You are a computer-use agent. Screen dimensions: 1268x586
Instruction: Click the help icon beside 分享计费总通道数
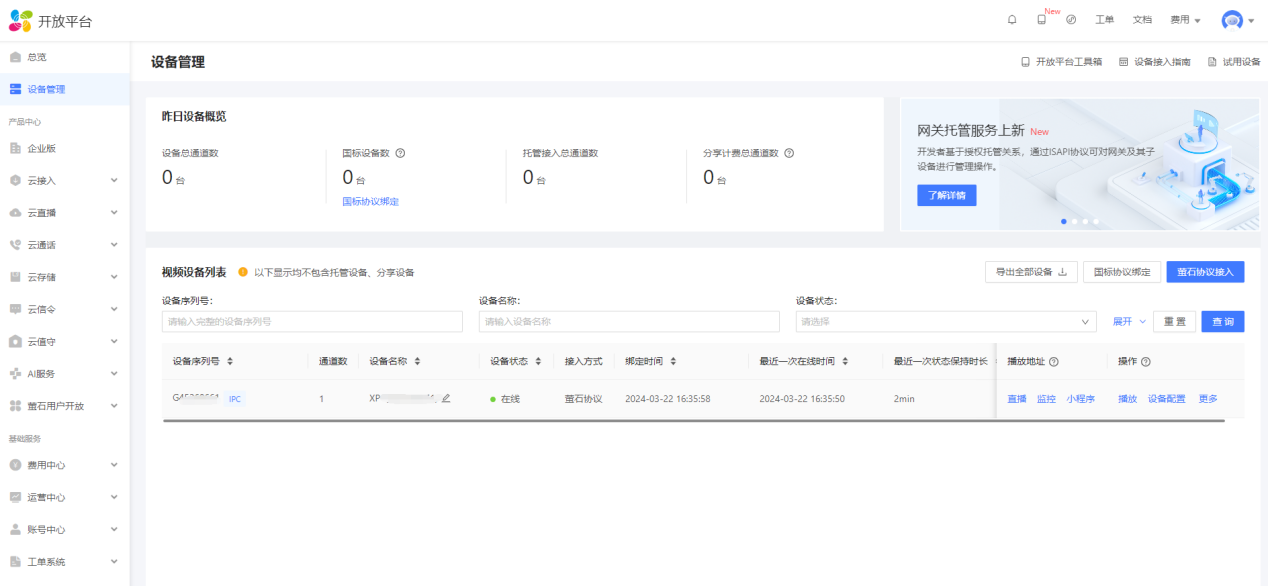[x=789, y=153]
